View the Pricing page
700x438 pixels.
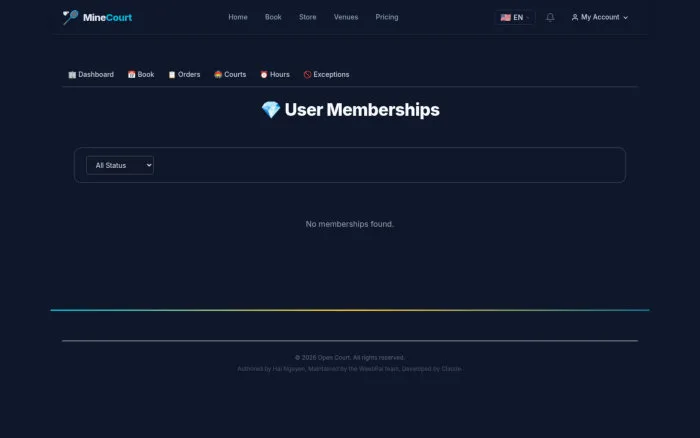(x=387, y=17)
